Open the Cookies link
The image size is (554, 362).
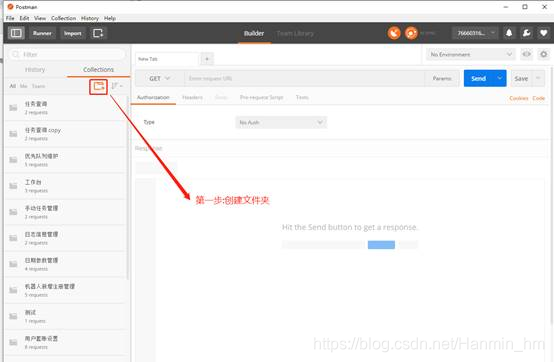click(x=519, y=98)
